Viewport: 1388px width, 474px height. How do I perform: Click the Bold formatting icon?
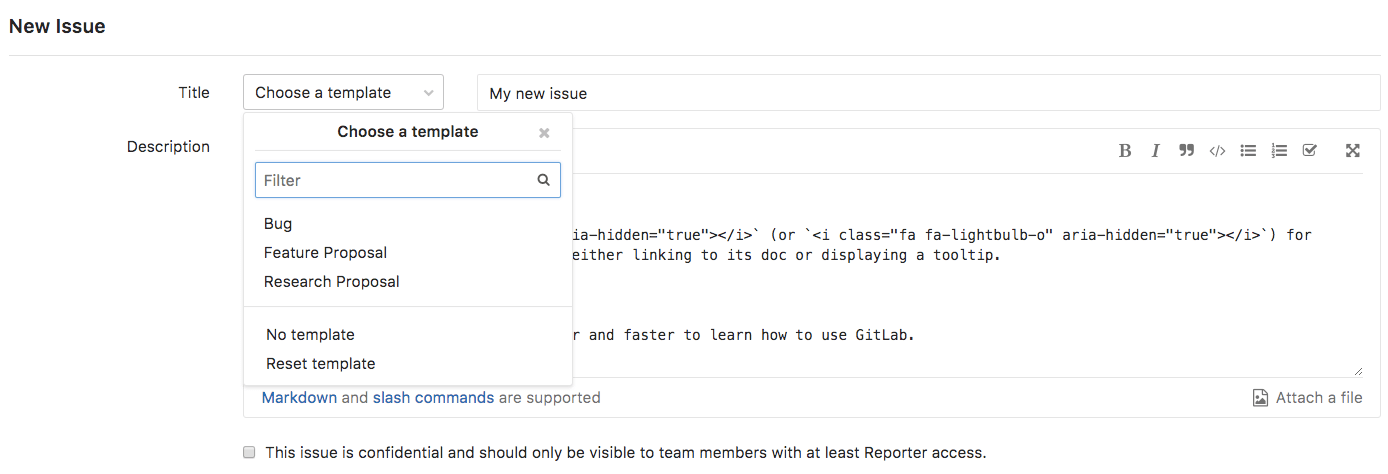1125,151
